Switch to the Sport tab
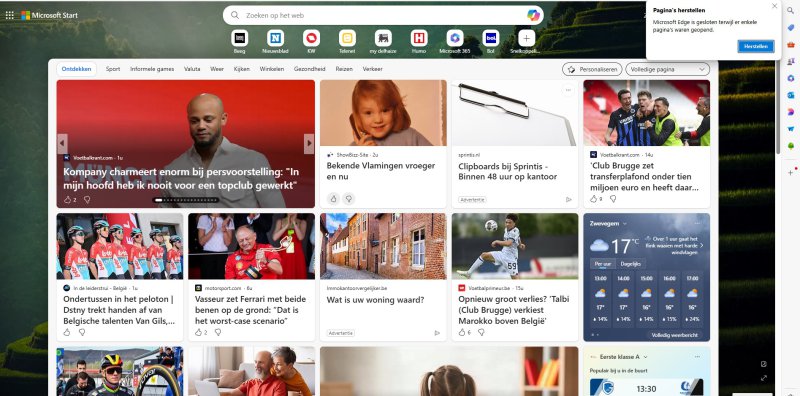800x396 pixels. point(113,69)
